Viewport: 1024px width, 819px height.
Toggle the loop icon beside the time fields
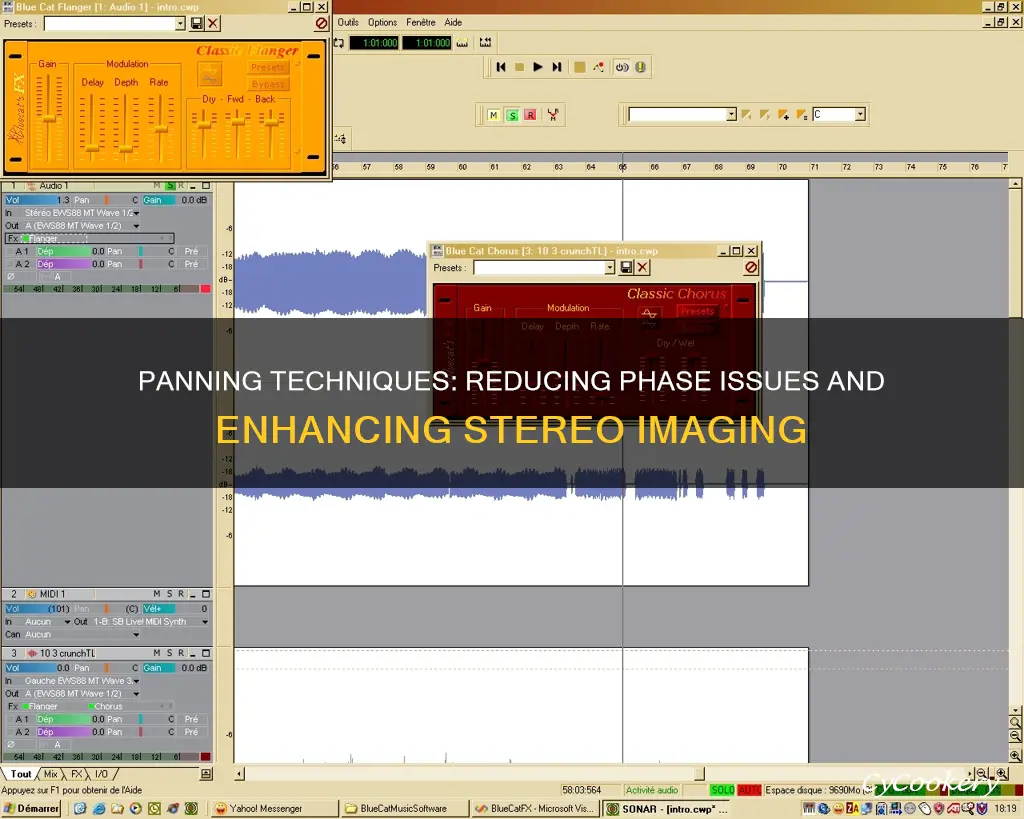pos(338,42)
